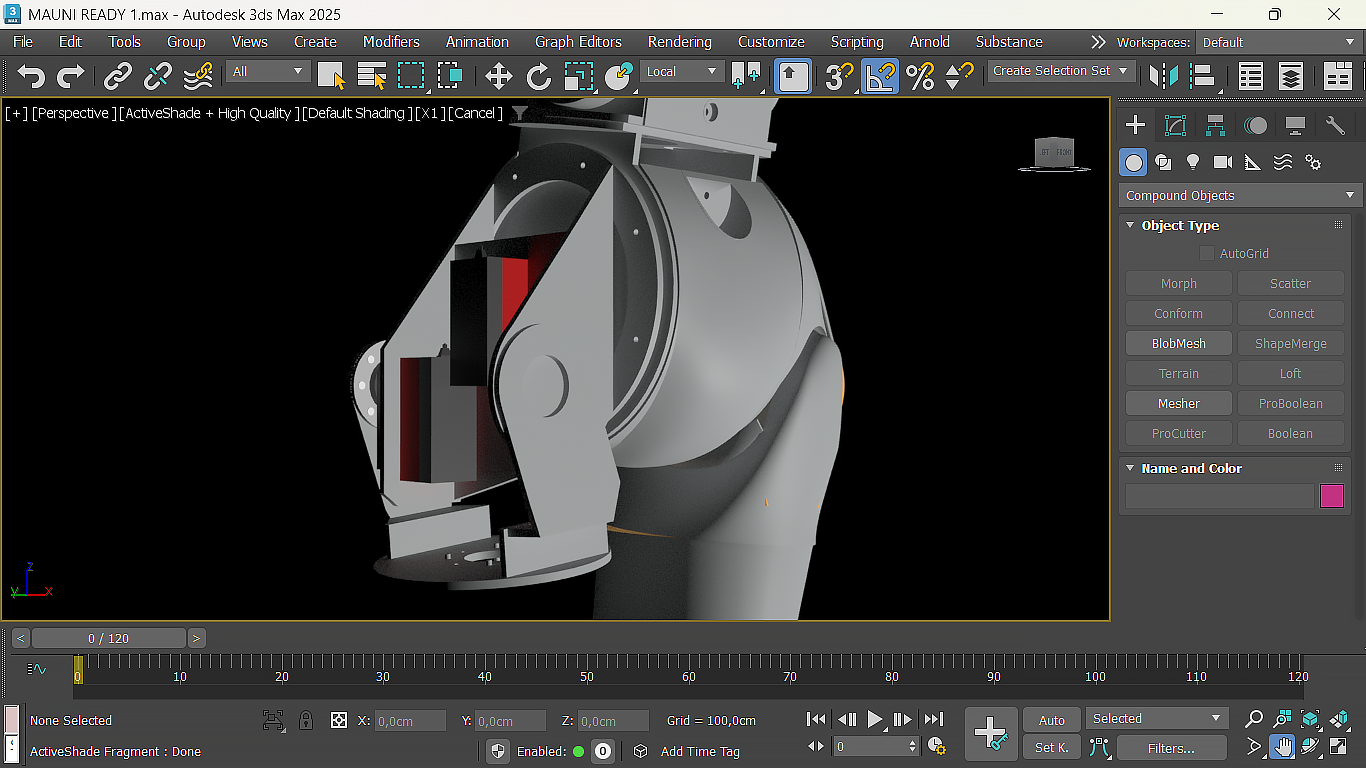Image resolution: width=1366 pixels, height=768 pixels.
Task: Open the Rendering menu
Action: coord(680,42)
